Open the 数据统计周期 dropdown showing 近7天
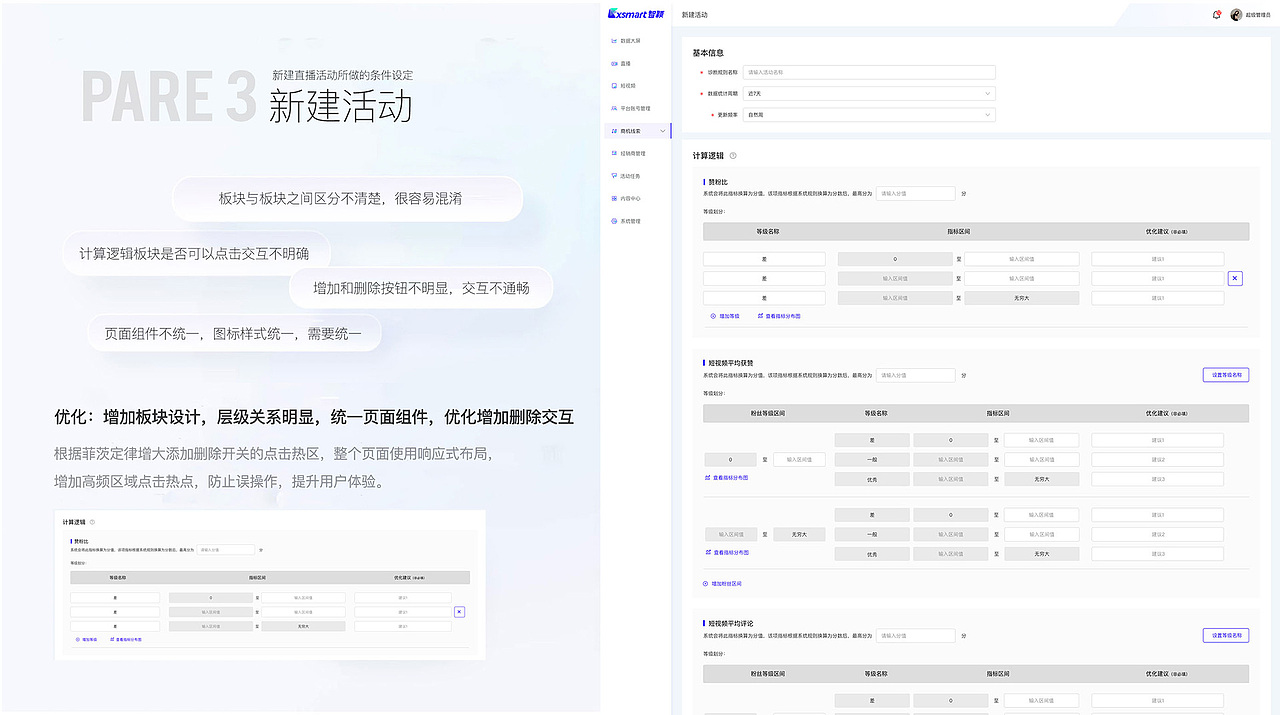The image size is (1280, 715). [869, 93]
